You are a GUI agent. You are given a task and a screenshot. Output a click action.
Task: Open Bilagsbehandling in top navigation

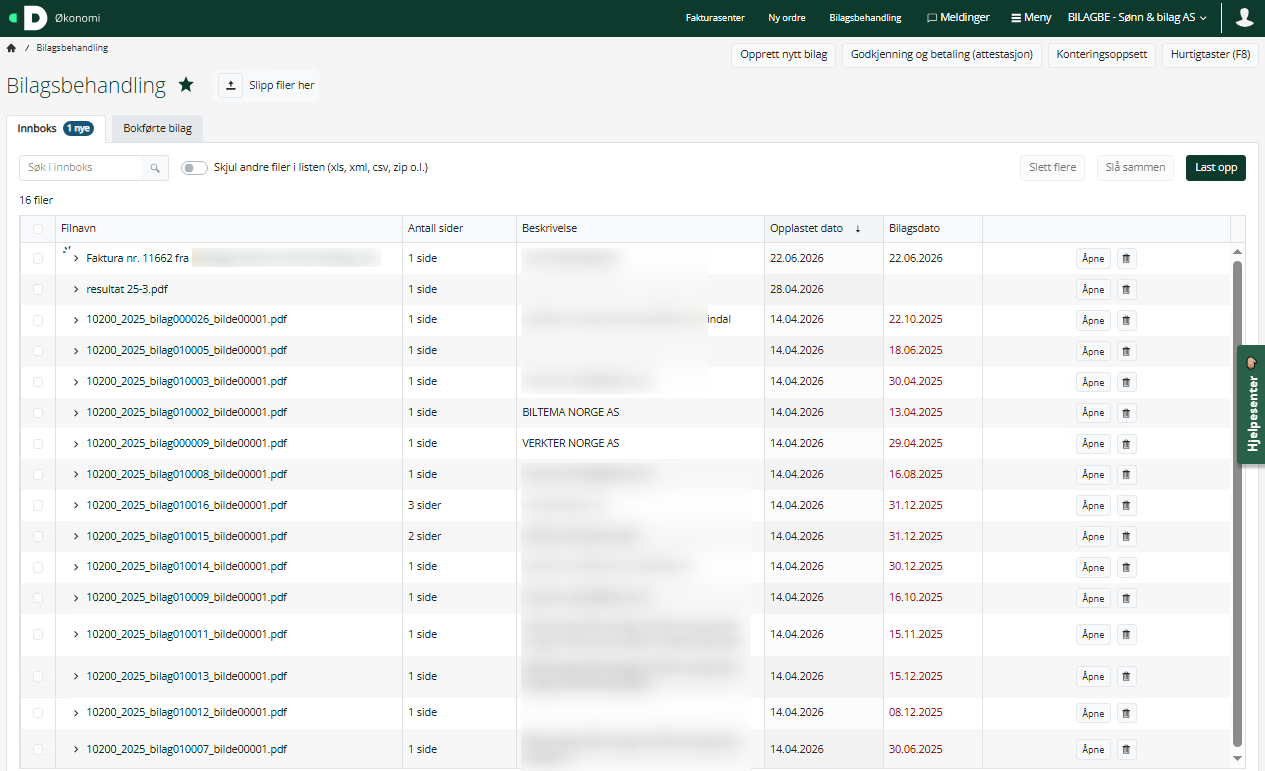click(x=865, y=17)
